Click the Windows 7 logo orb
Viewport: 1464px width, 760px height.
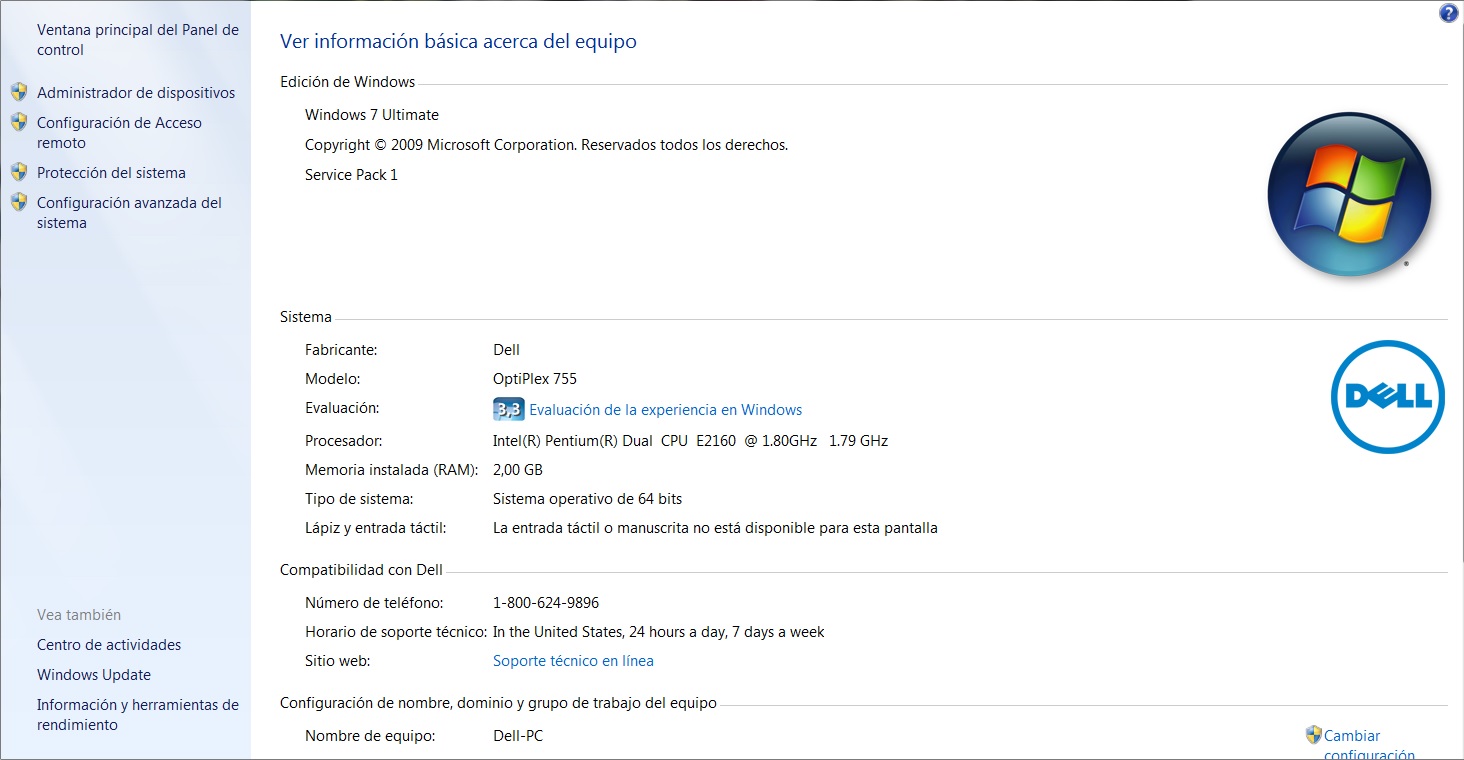(x=1349, y=194)
